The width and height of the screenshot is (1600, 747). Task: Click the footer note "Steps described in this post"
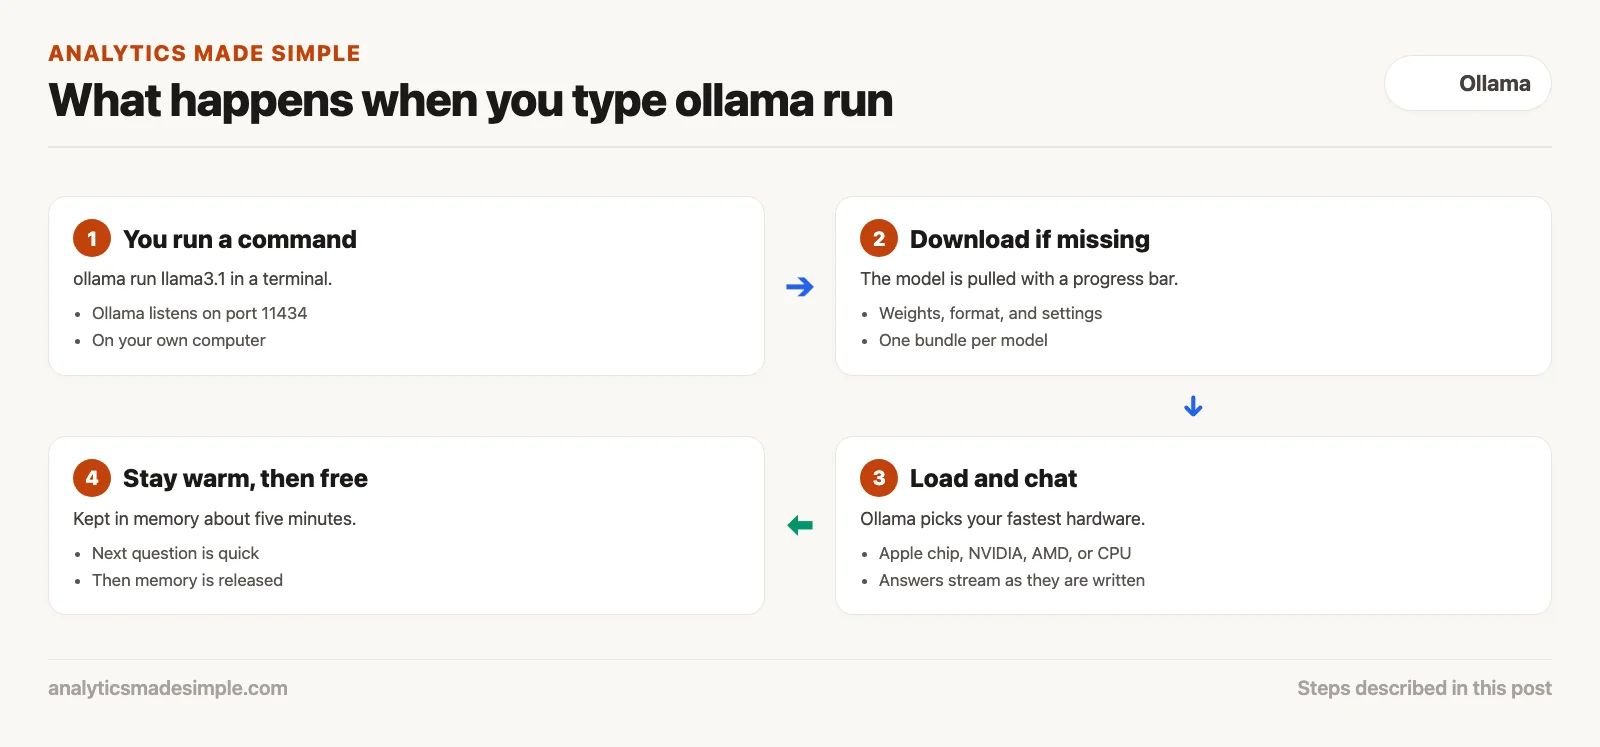[1424, 688]
